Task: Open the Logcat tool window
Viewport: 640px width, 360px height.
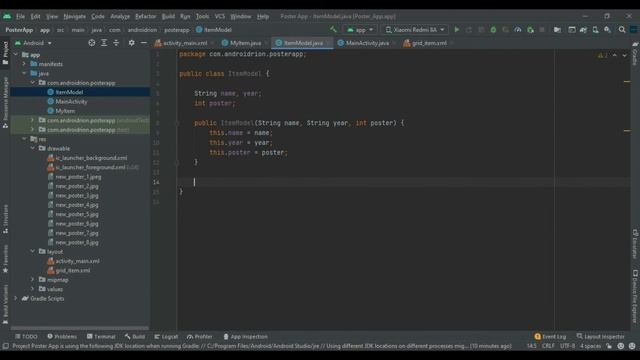Action: (166, 337)
